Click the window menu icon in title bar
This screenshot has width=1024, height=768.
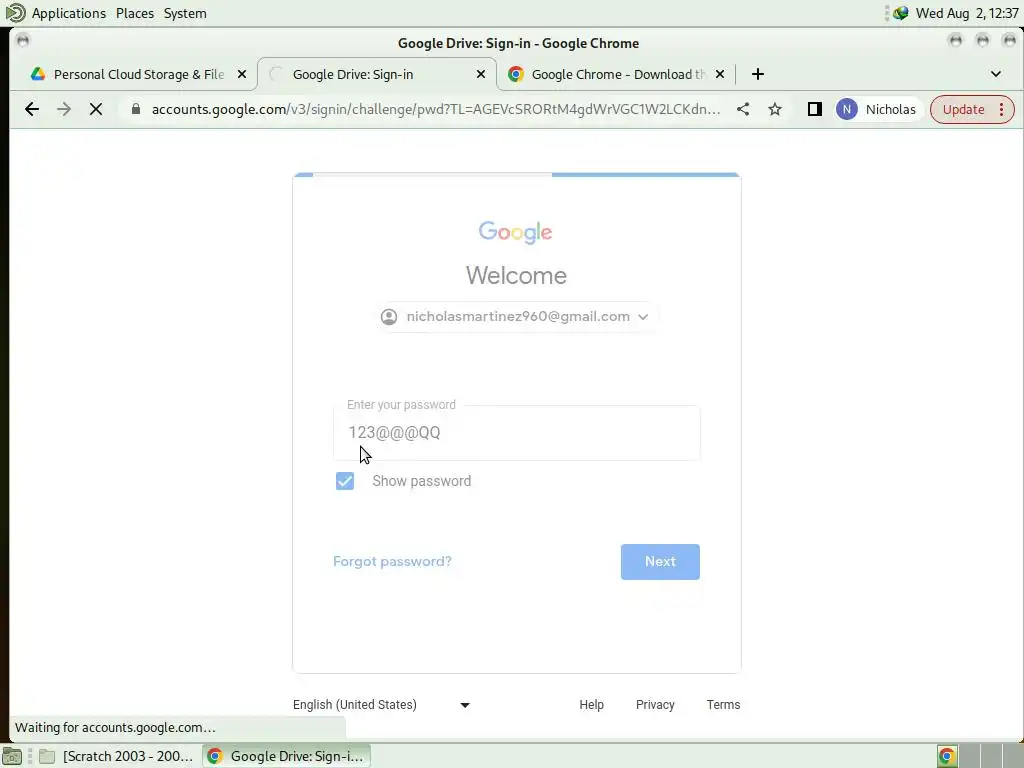[x=23, y=40]
